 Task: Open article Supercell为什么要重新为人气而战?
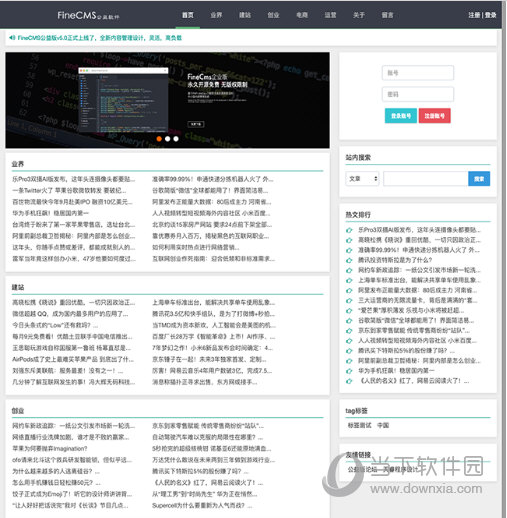point(202,505)
